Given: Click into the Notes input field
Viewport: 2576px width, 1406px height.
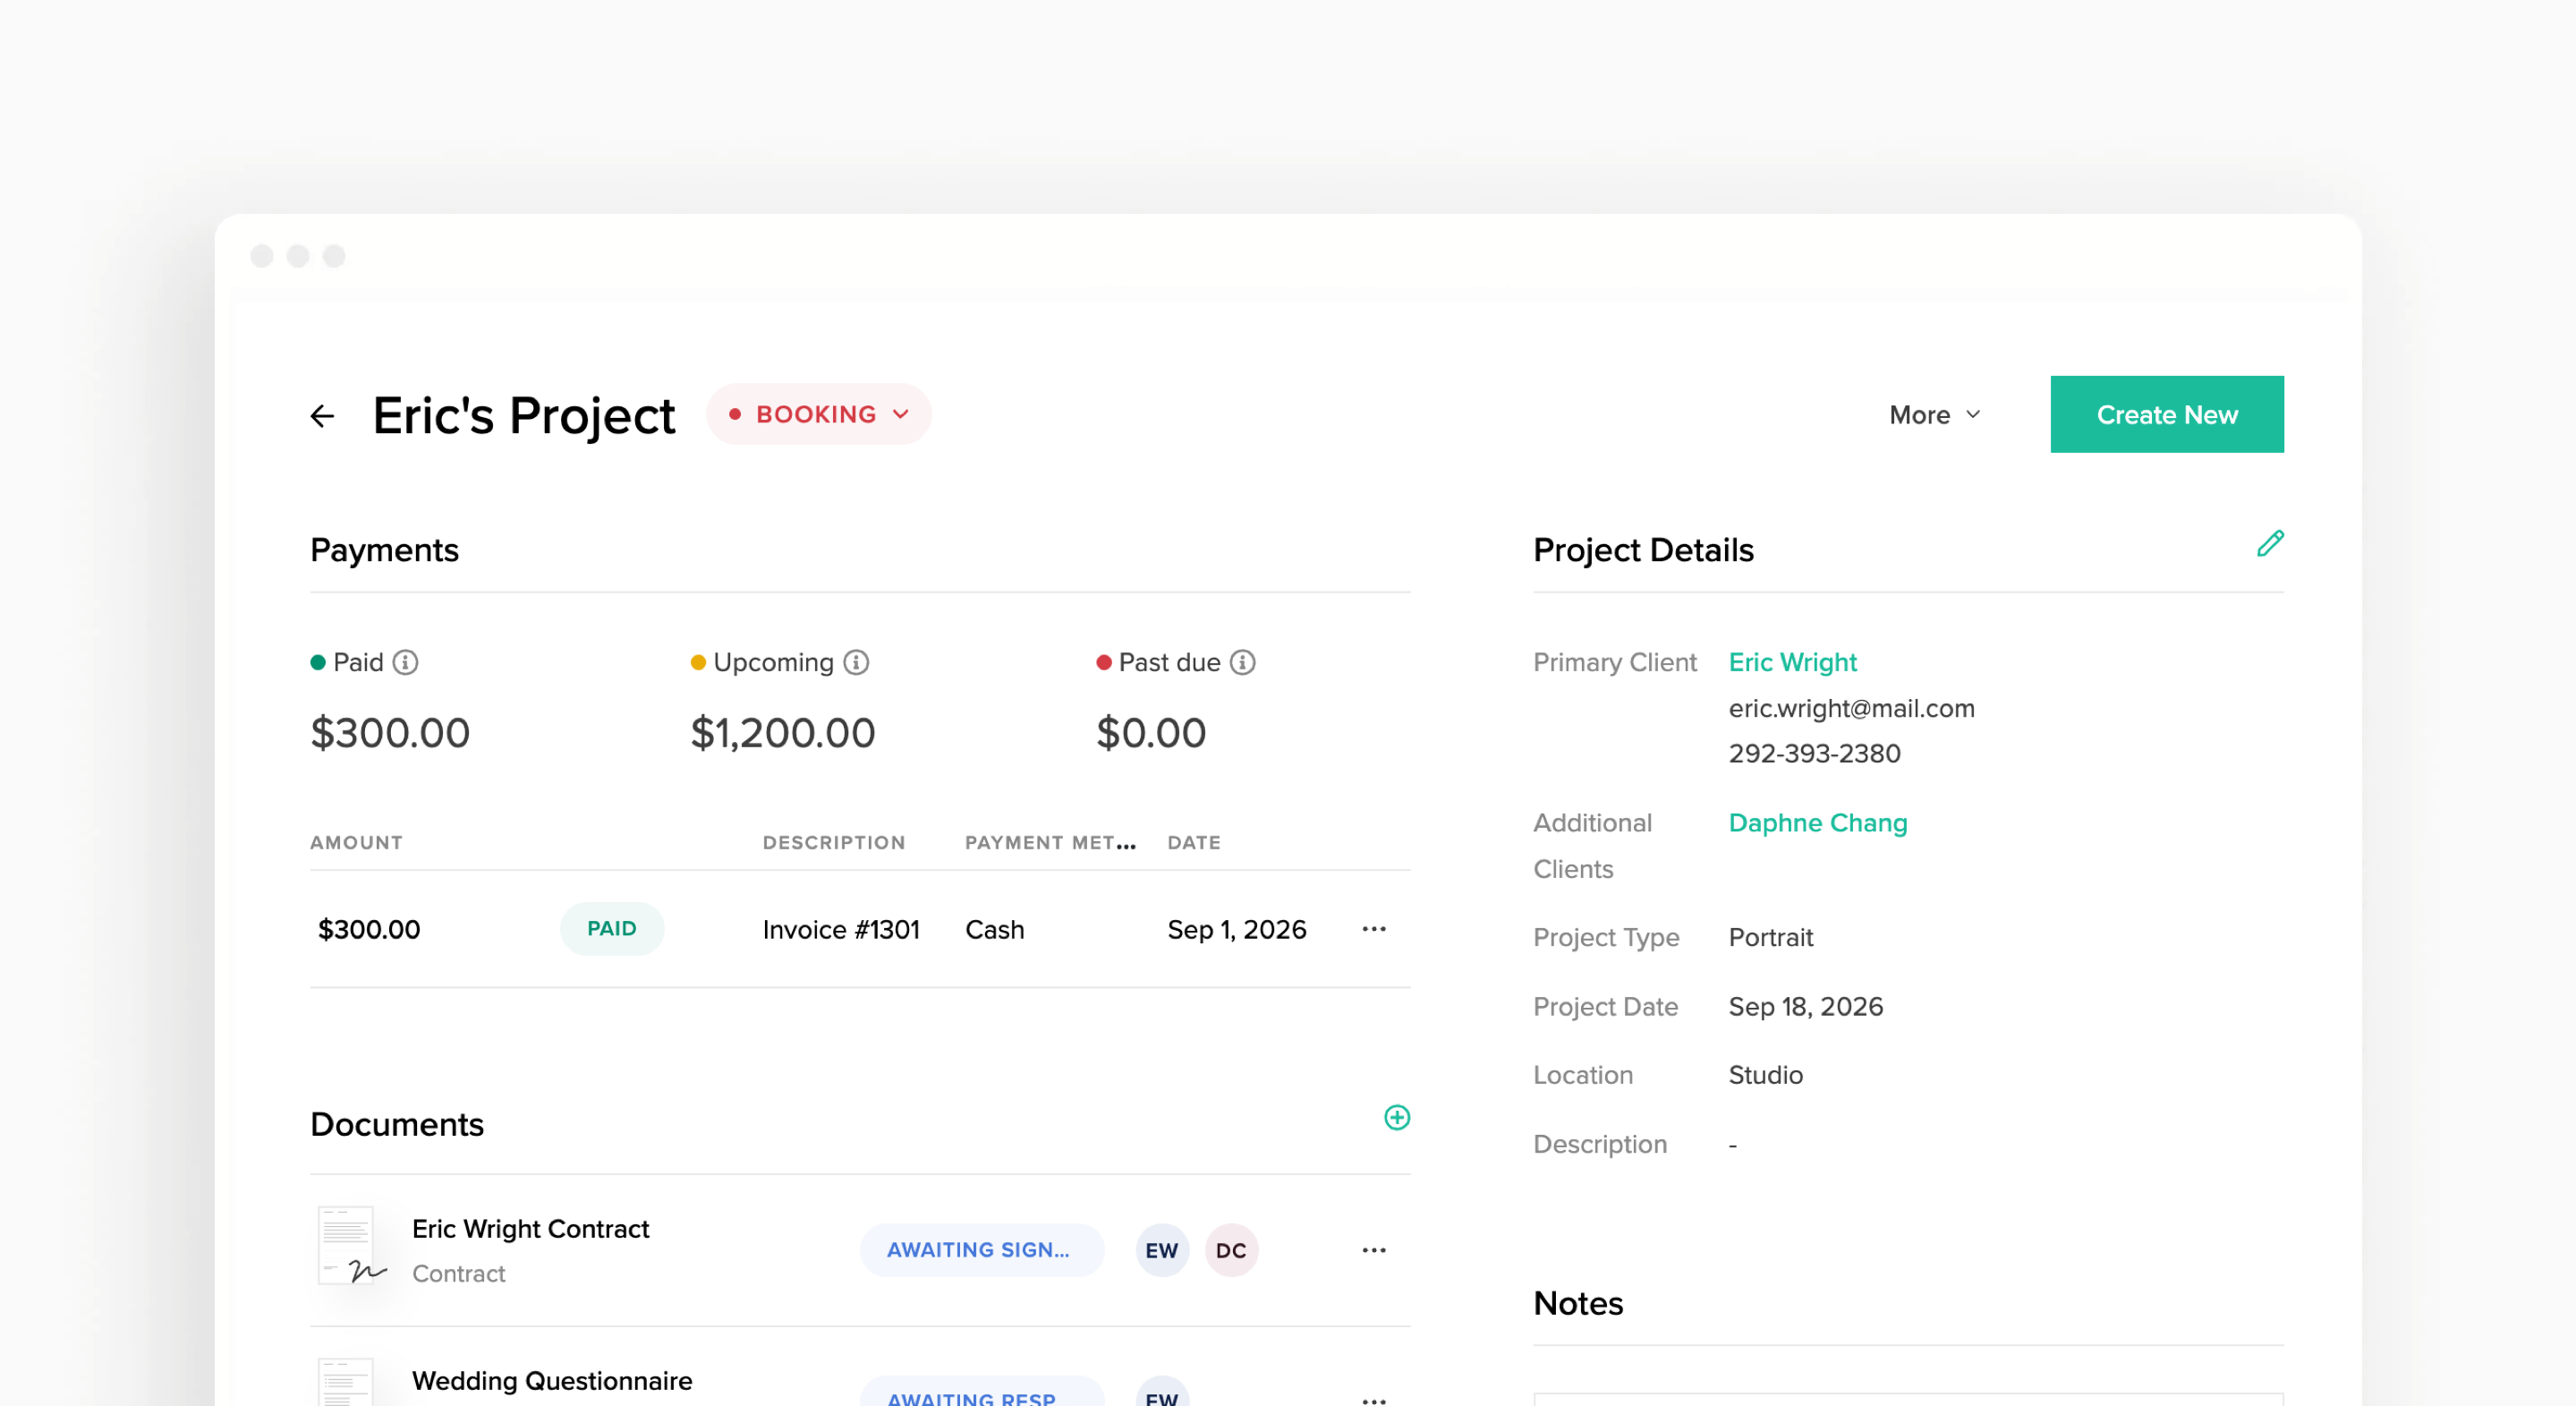Looking at the screenshot, I should [x=1908, y=1399].
